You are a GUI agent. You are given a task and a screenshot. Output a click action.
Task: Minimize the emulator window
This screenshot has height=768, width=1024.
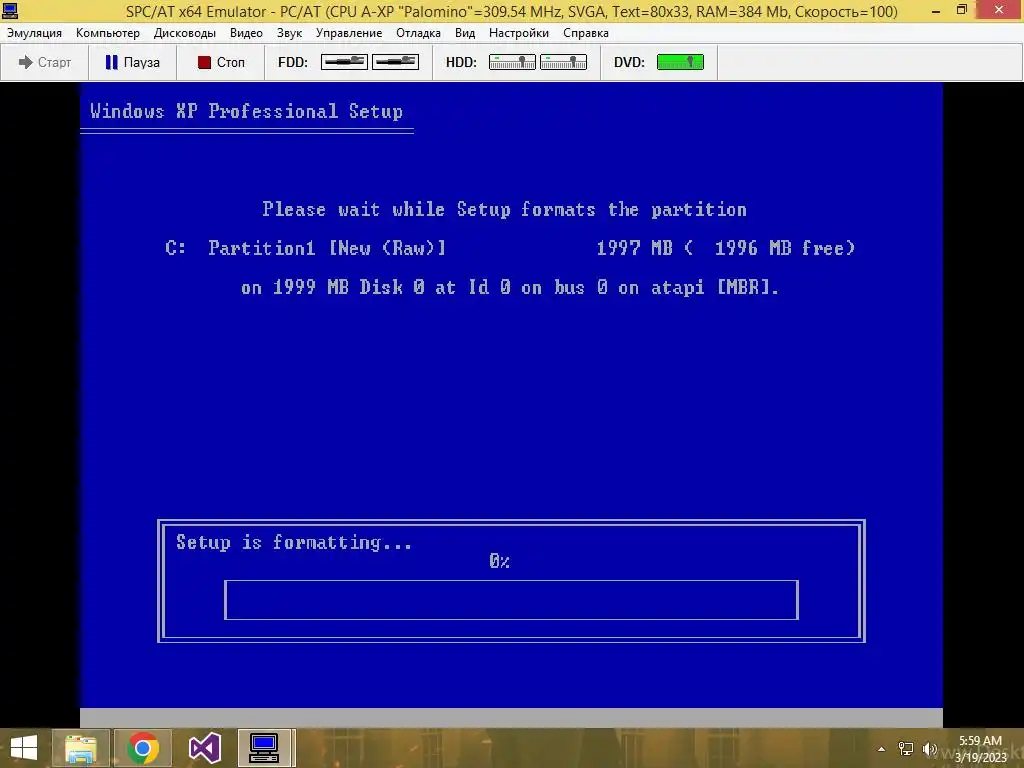click(936, 10)
